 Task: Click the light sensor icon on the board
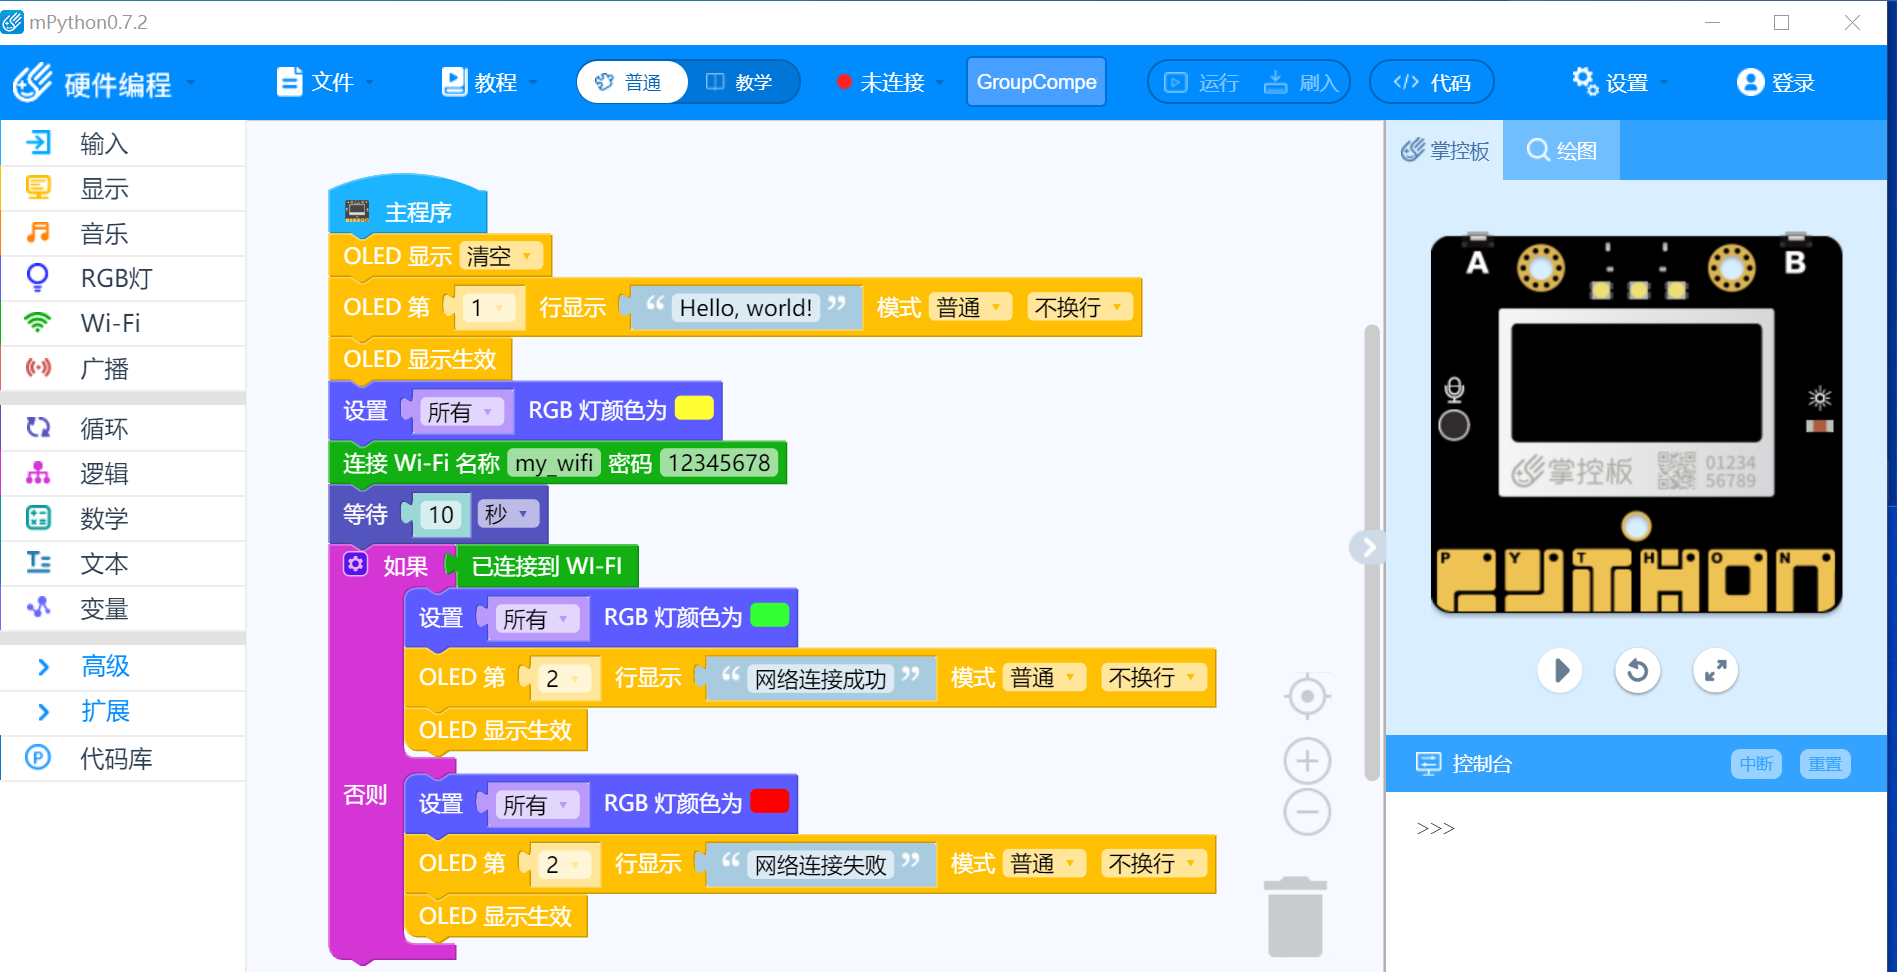coord(1820,398)
